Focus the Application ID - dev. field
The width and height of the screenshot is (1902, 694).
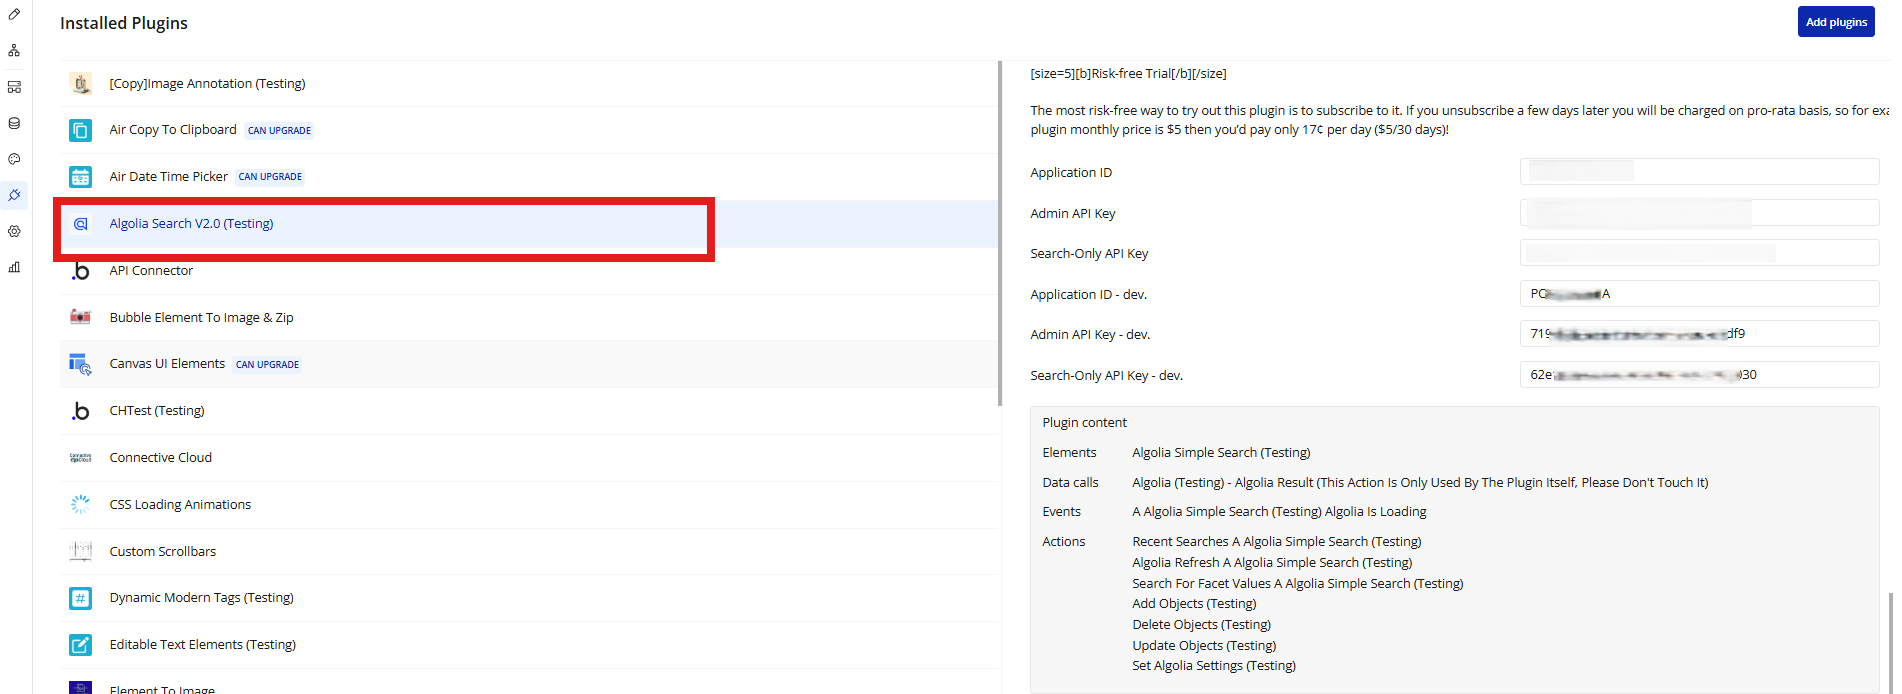click(x=1699, y=294)
